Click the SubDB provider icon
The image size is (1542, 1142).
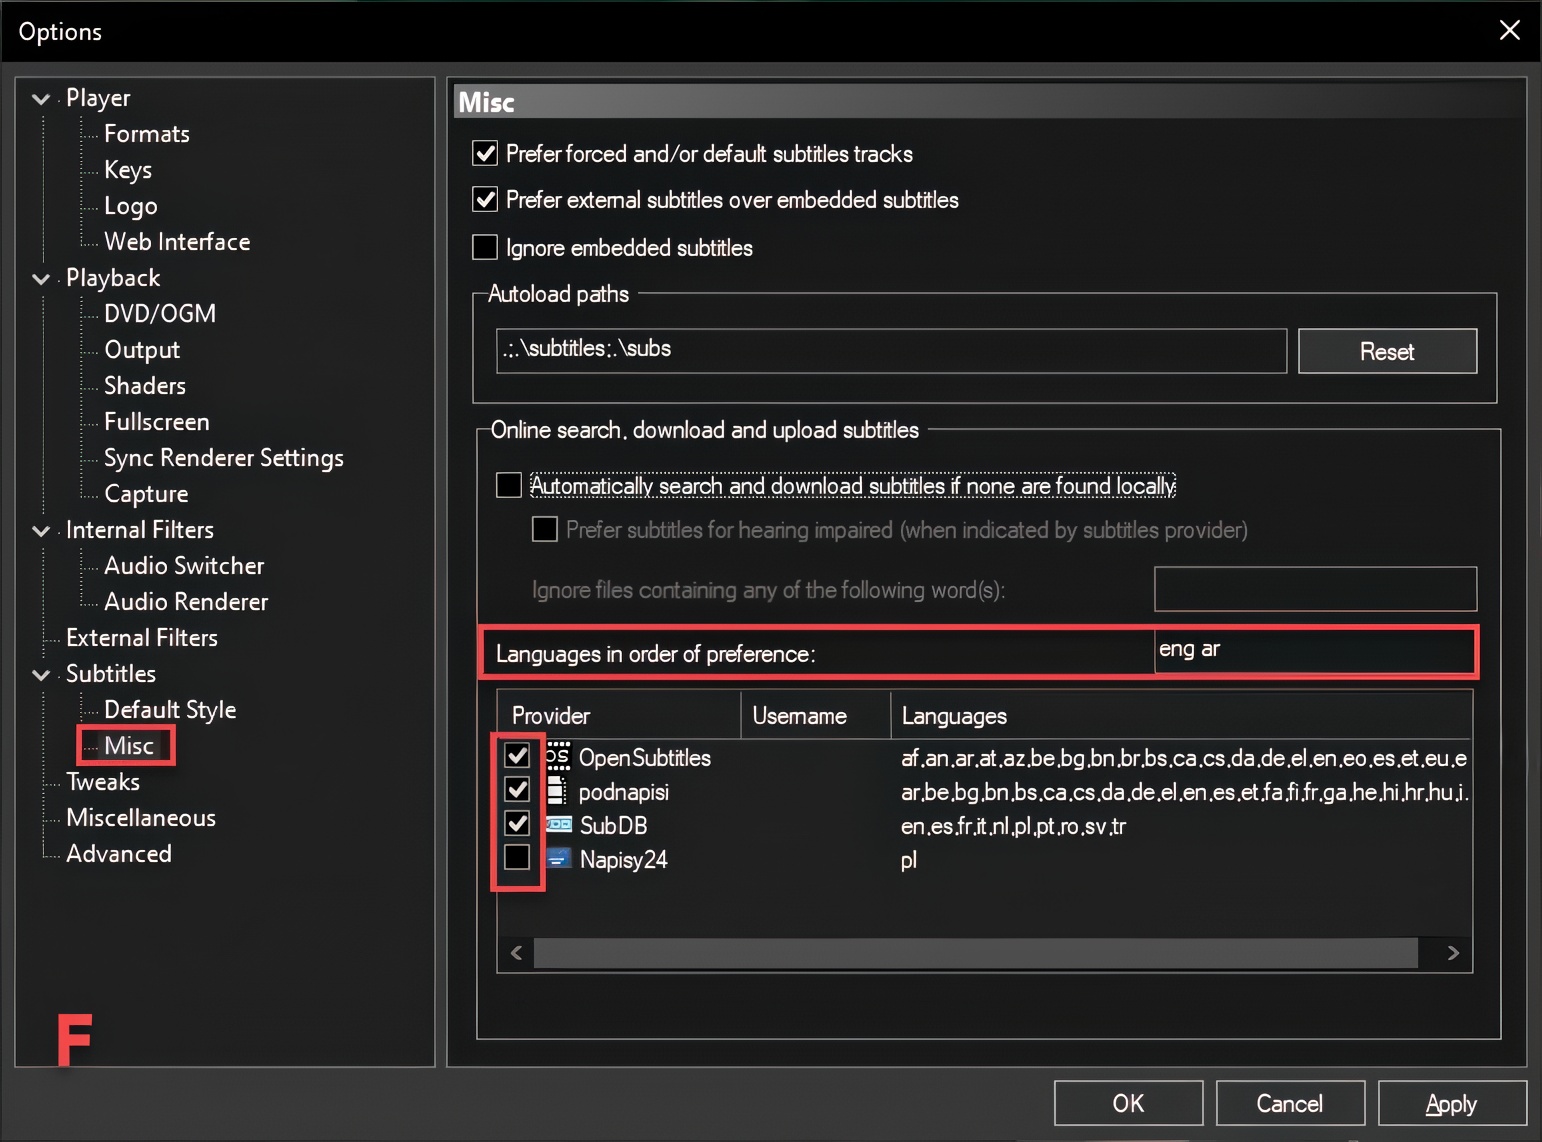tap(558, 825)
